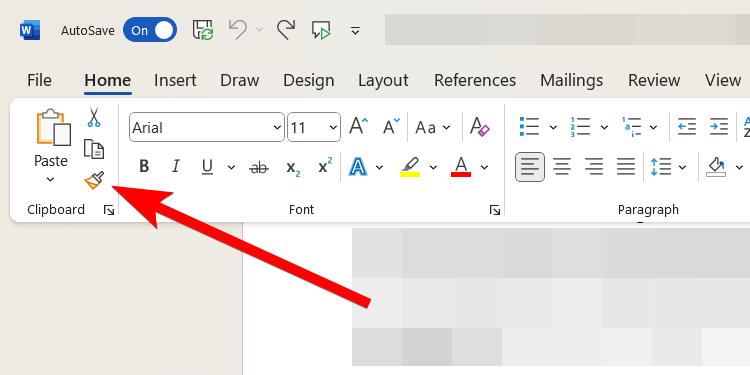Open the File tab
Image resolution: width=750 pixels, height=375 pixels.
pos(39,80)
